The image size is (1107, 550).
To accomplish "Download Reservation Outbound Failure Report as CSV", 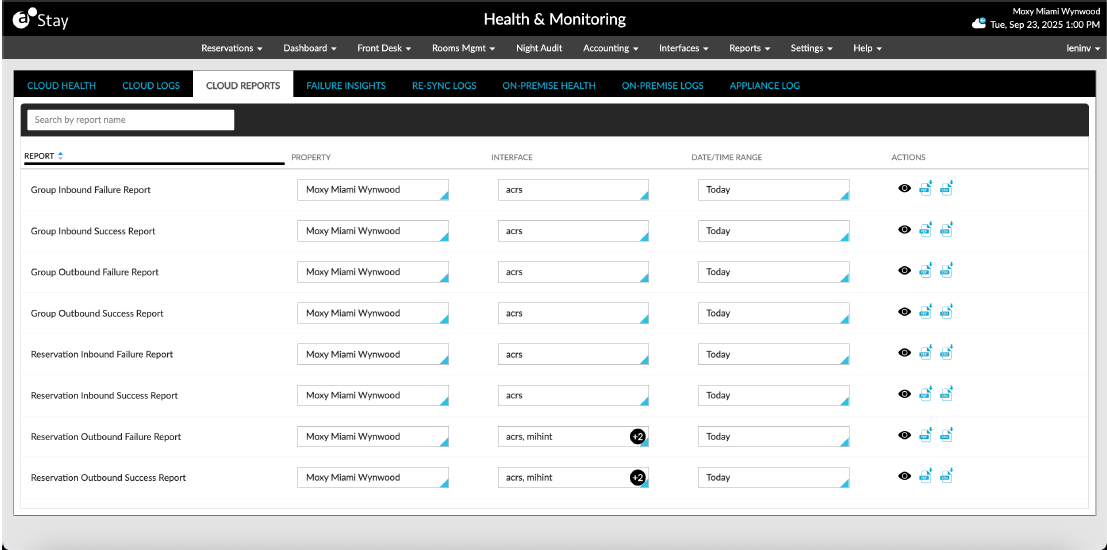I will coord(947,435).
